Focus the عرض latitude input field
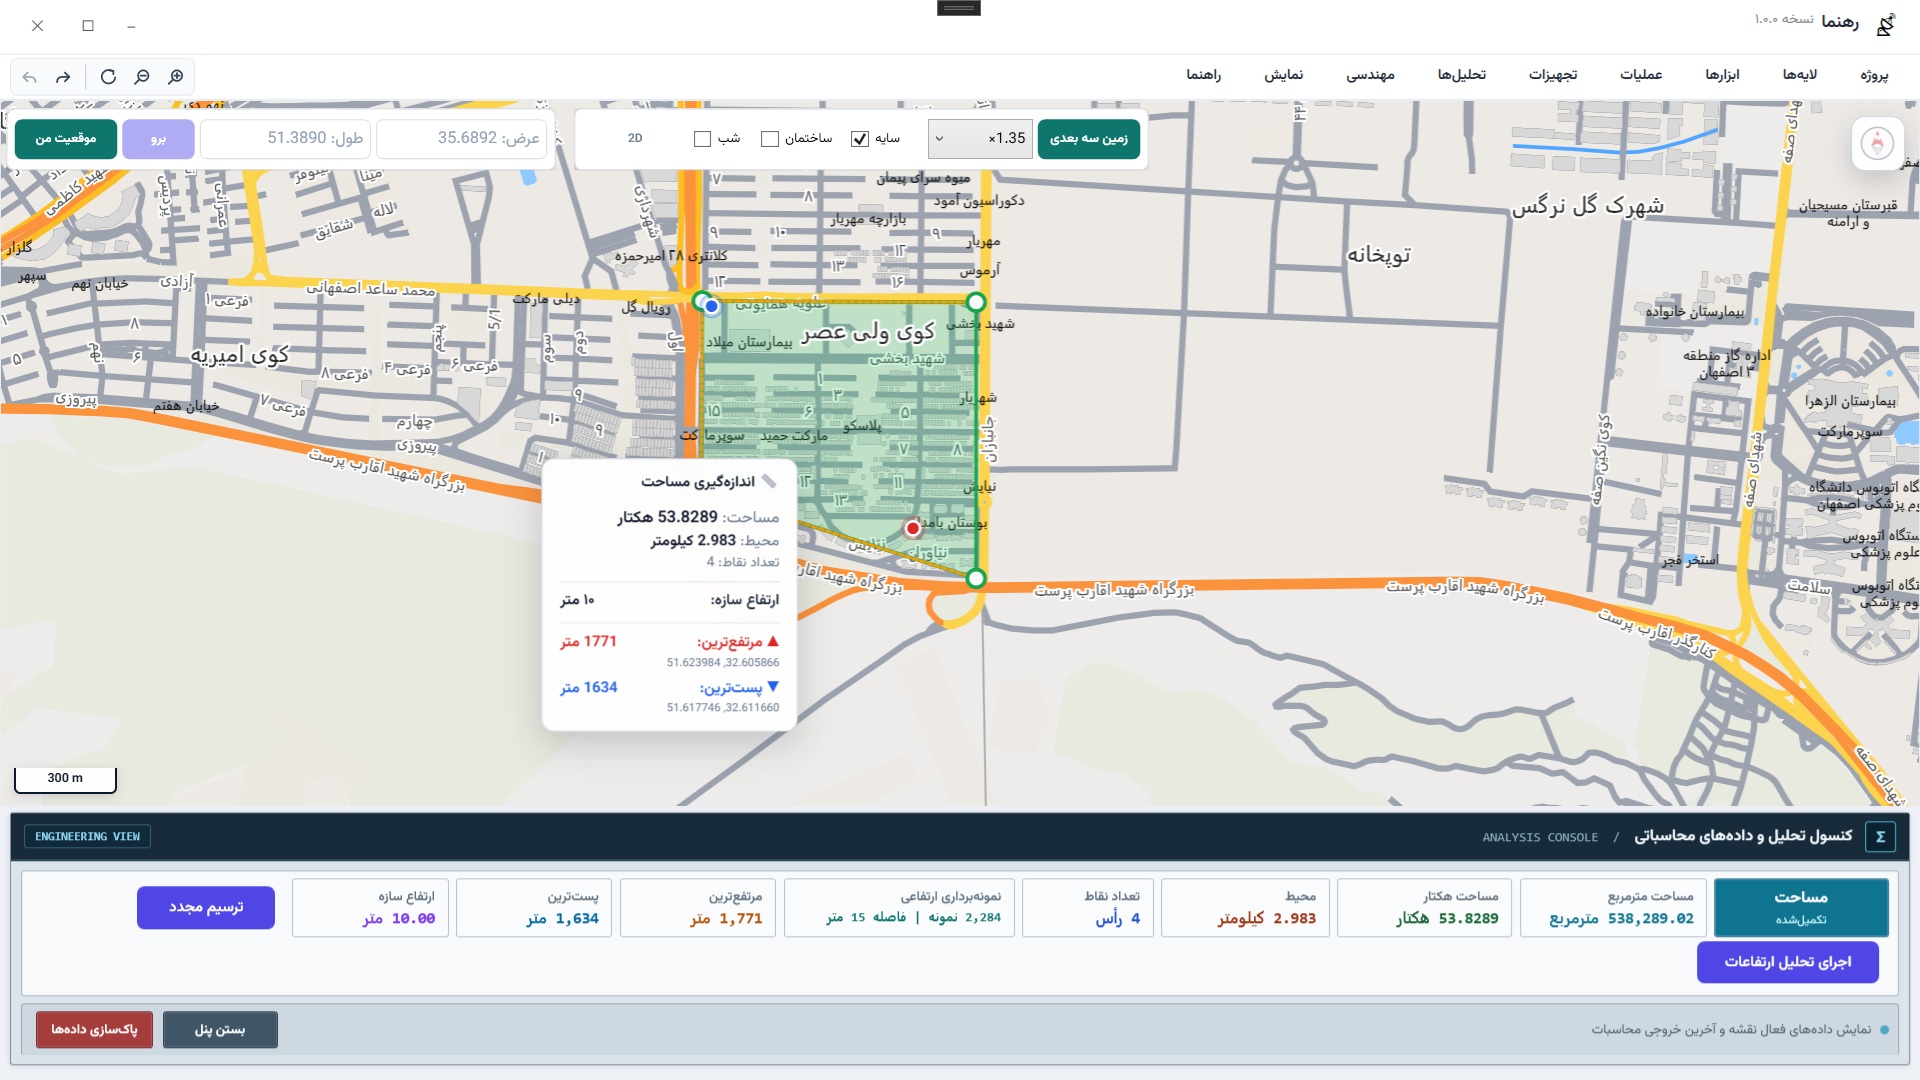1920x1080 pixels. [x=463, y=139]
